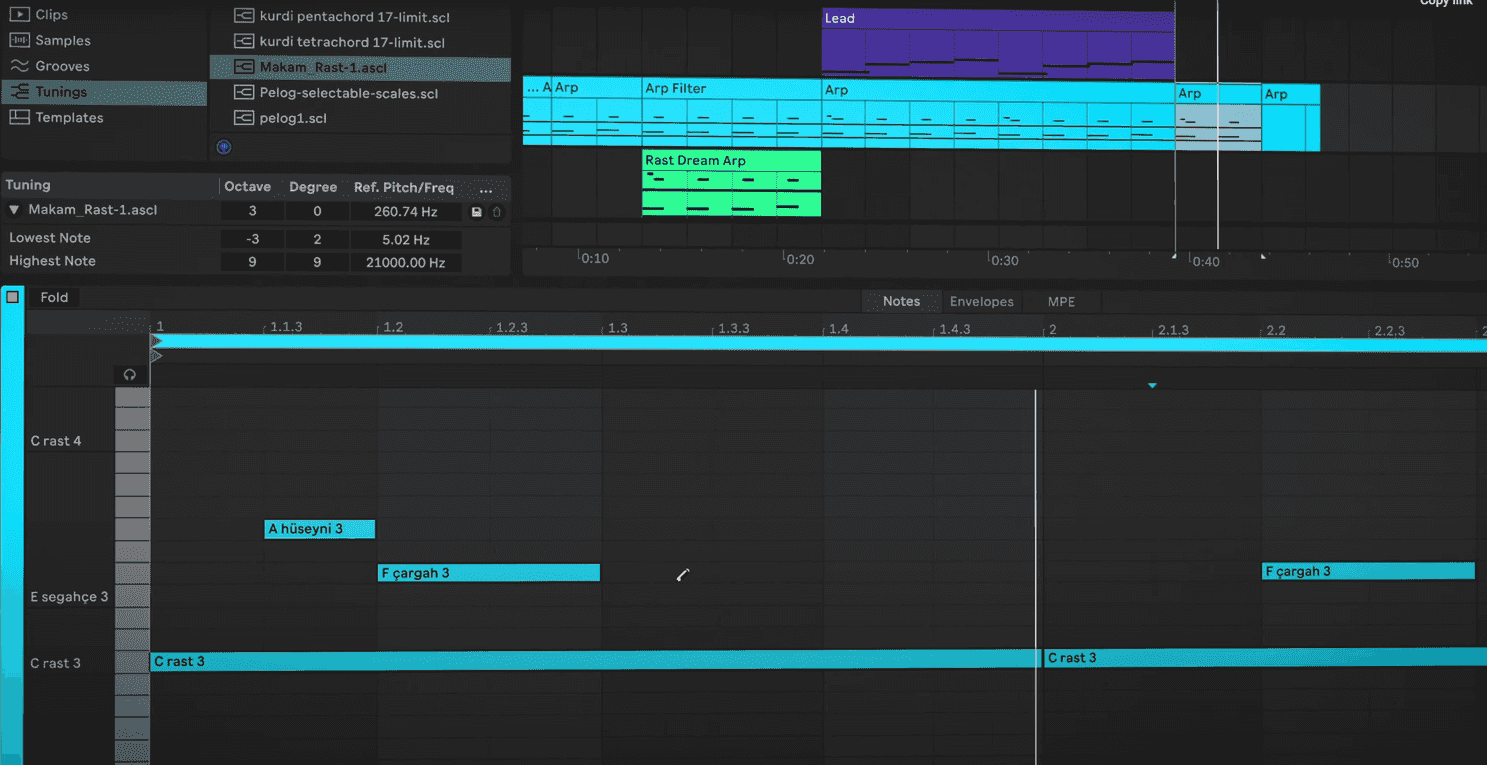This screenshot has width=1487, height=765.
Task: Click the blue add-tuning plus icon
Action: 223,146
